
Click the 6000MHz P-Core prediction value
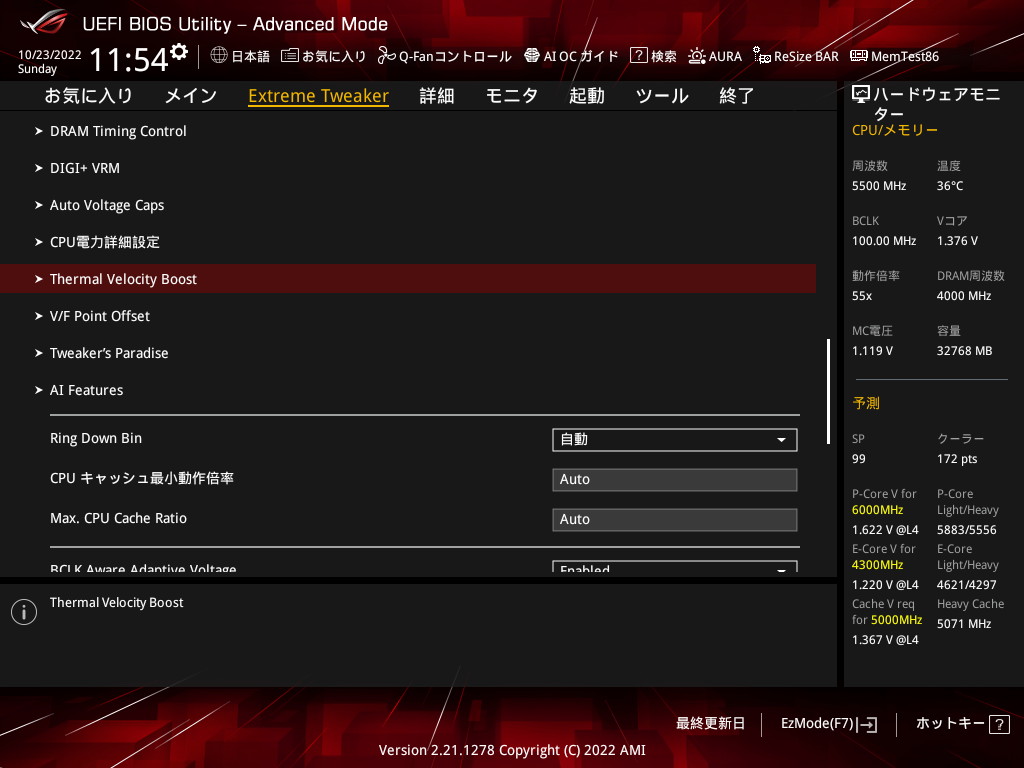click(877, 510)
